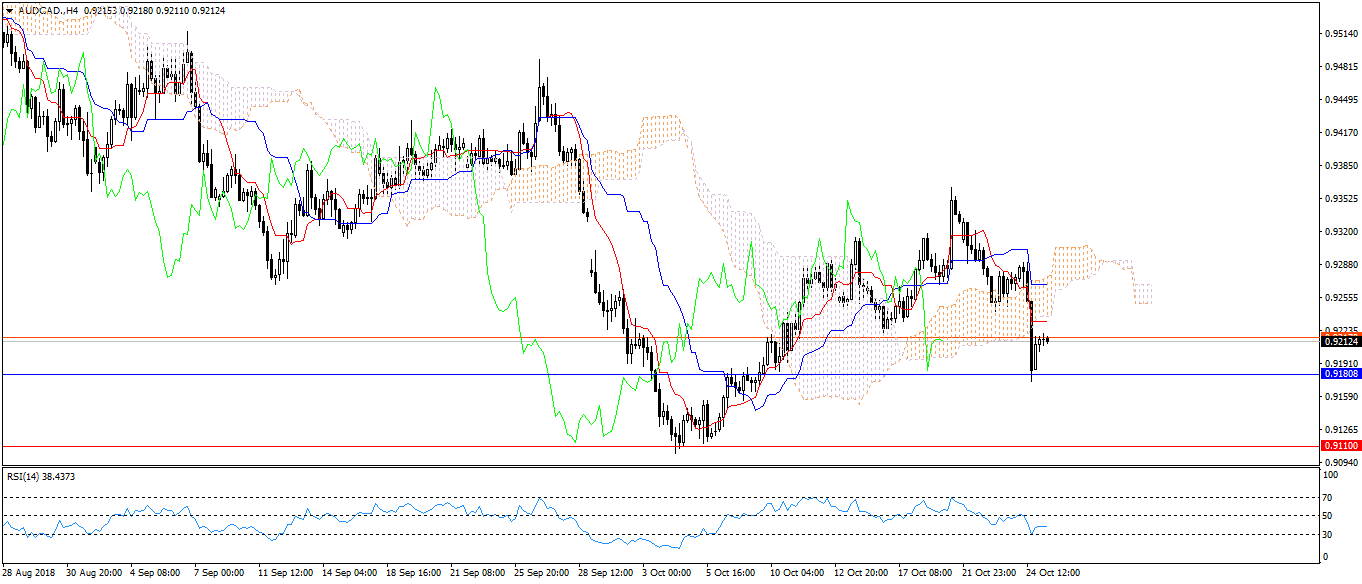Click the RSI(14) indicator label
This screenshot has height=584, width=1362.
point(41,476)
